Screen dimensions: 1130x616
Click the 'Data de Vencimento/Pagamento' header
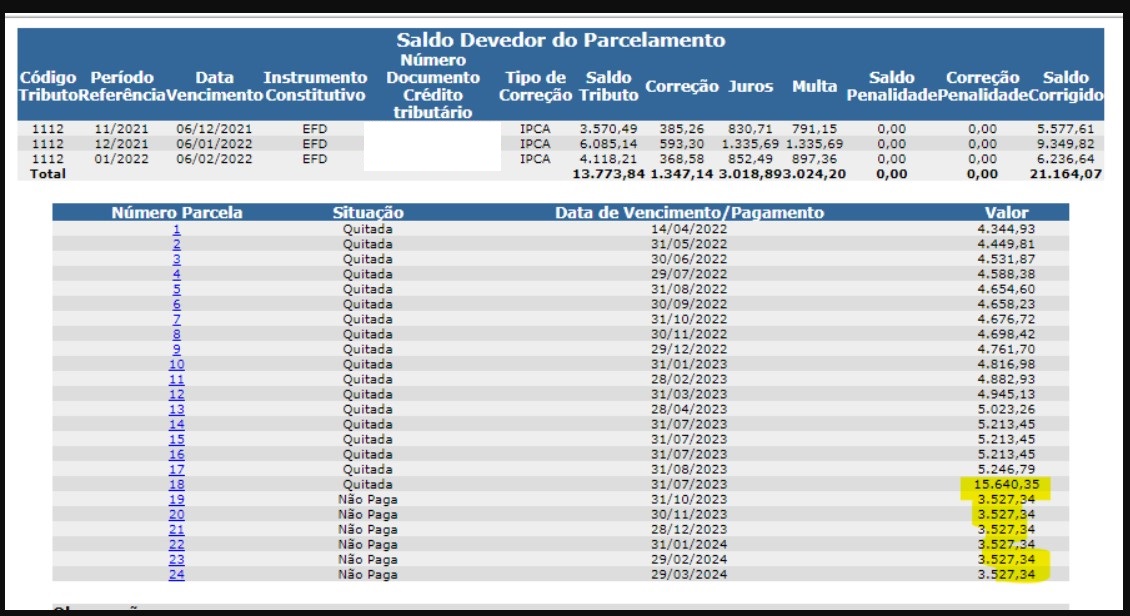pos(689,213)
